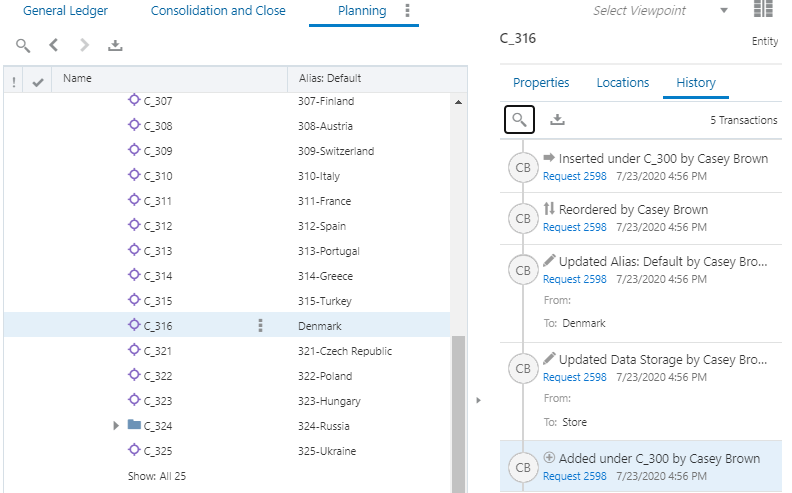This screenshot has width=792, height=493.
Task: Switch to the General Ledger viewpoint tab
Action: tap(65, 11)
